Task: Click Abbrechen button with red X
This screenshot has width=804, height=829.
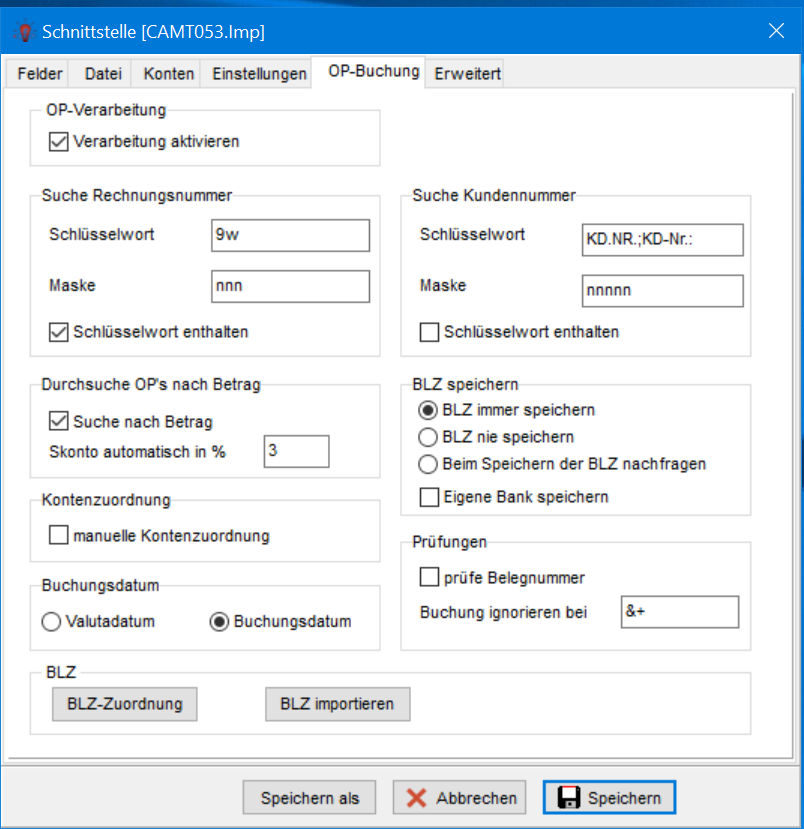Action: point(461,797)
